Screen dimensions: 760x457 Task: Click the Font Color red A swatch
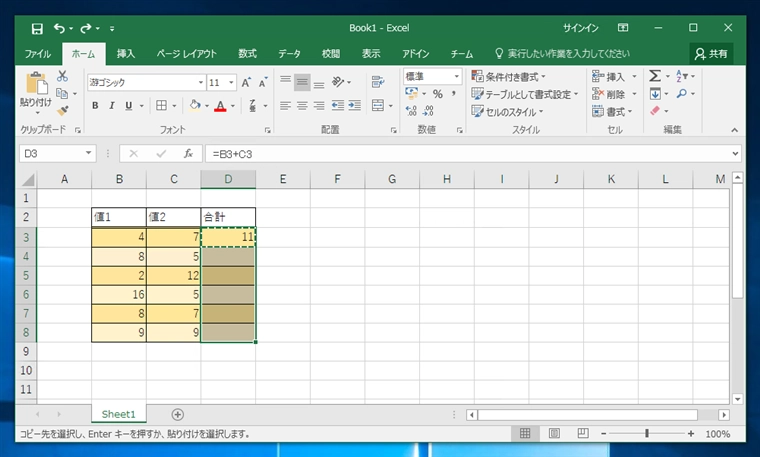[x=220, y=105]
